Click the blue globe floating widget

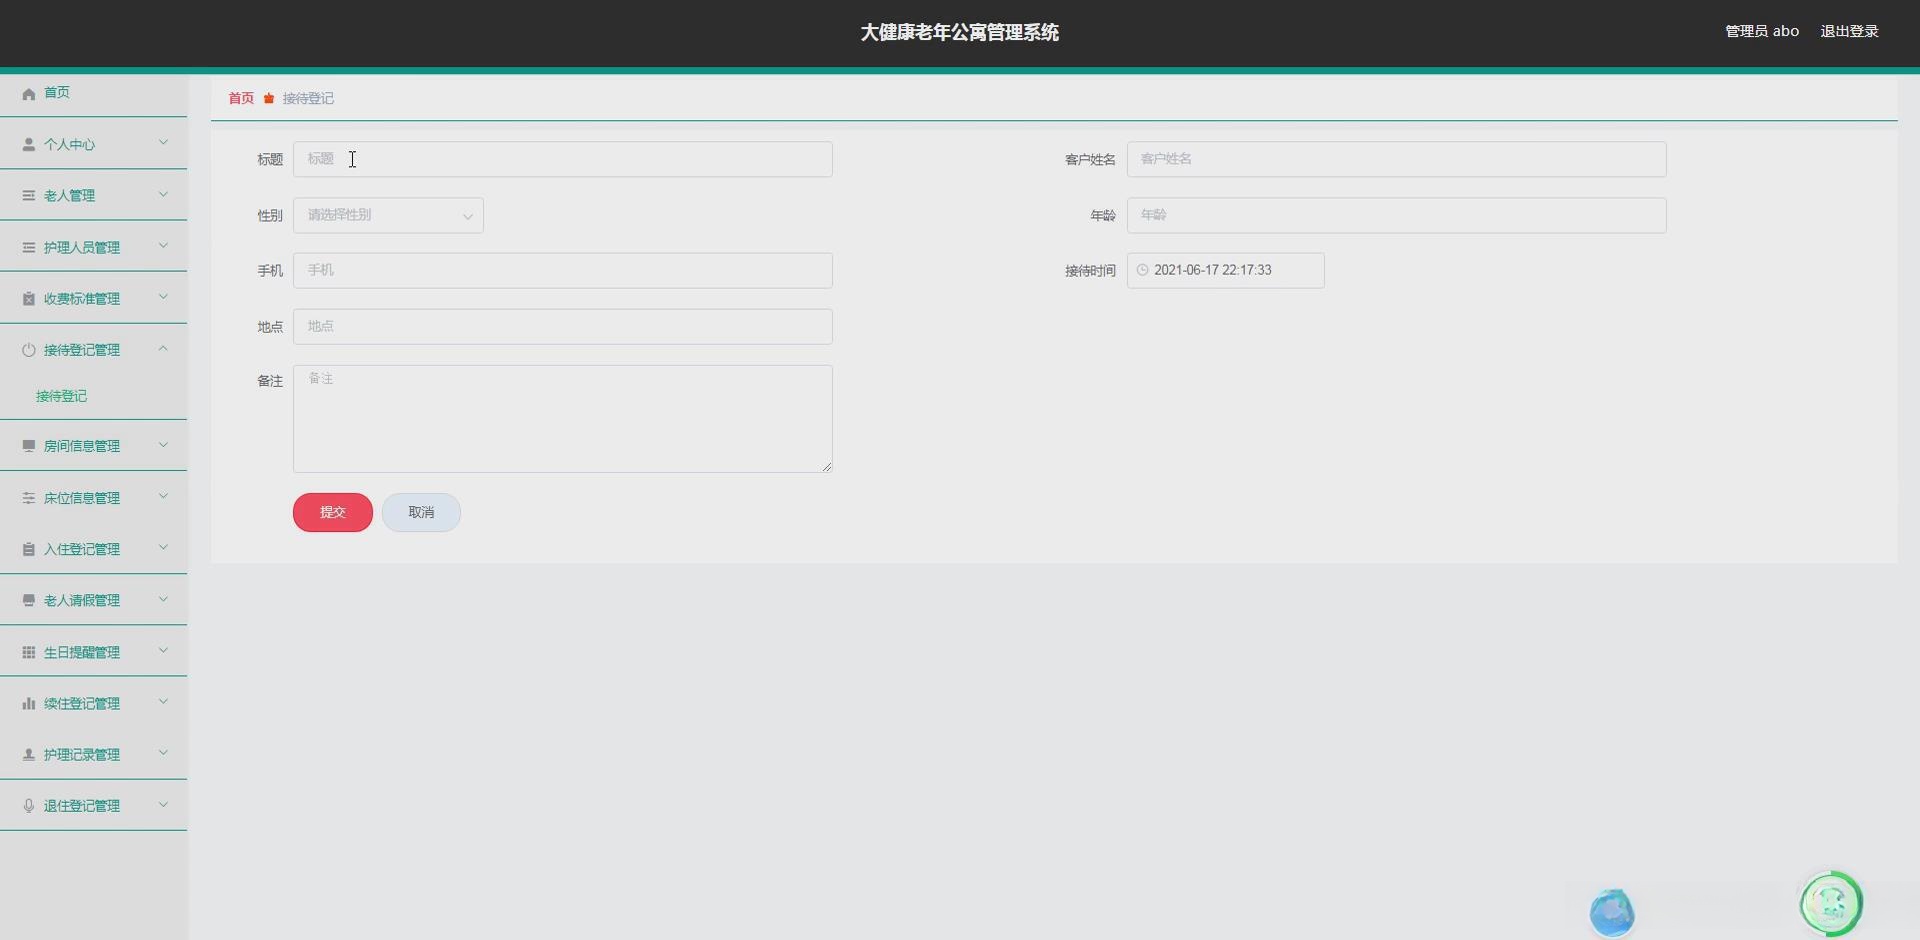tap(1612, 911)
